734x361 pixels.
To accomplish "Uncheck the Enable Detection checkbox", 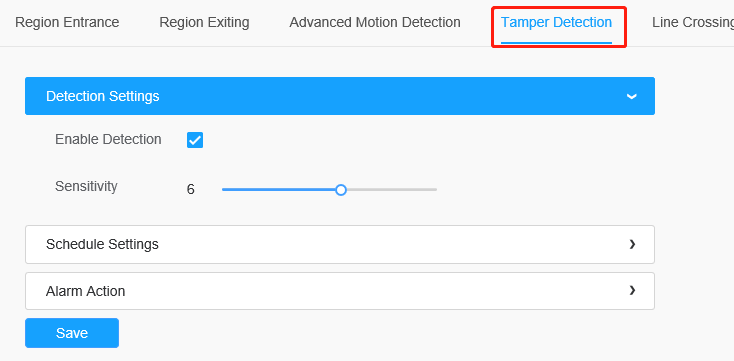I will (195, 140).
